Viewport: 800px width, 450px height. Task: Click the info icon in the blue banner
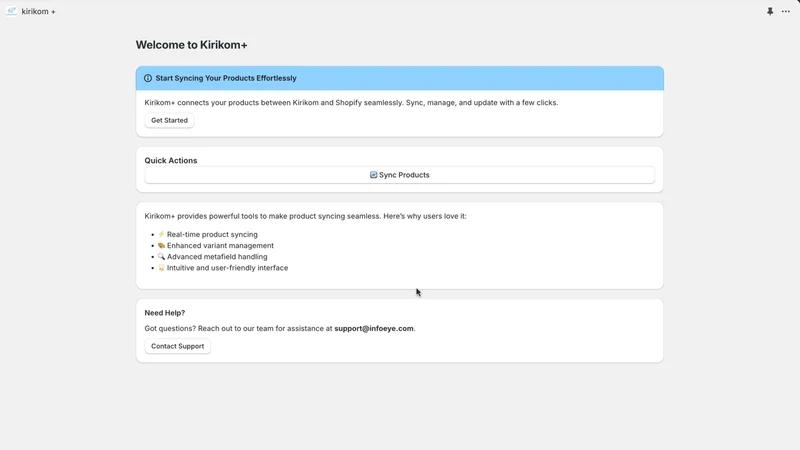pos(148,78)
